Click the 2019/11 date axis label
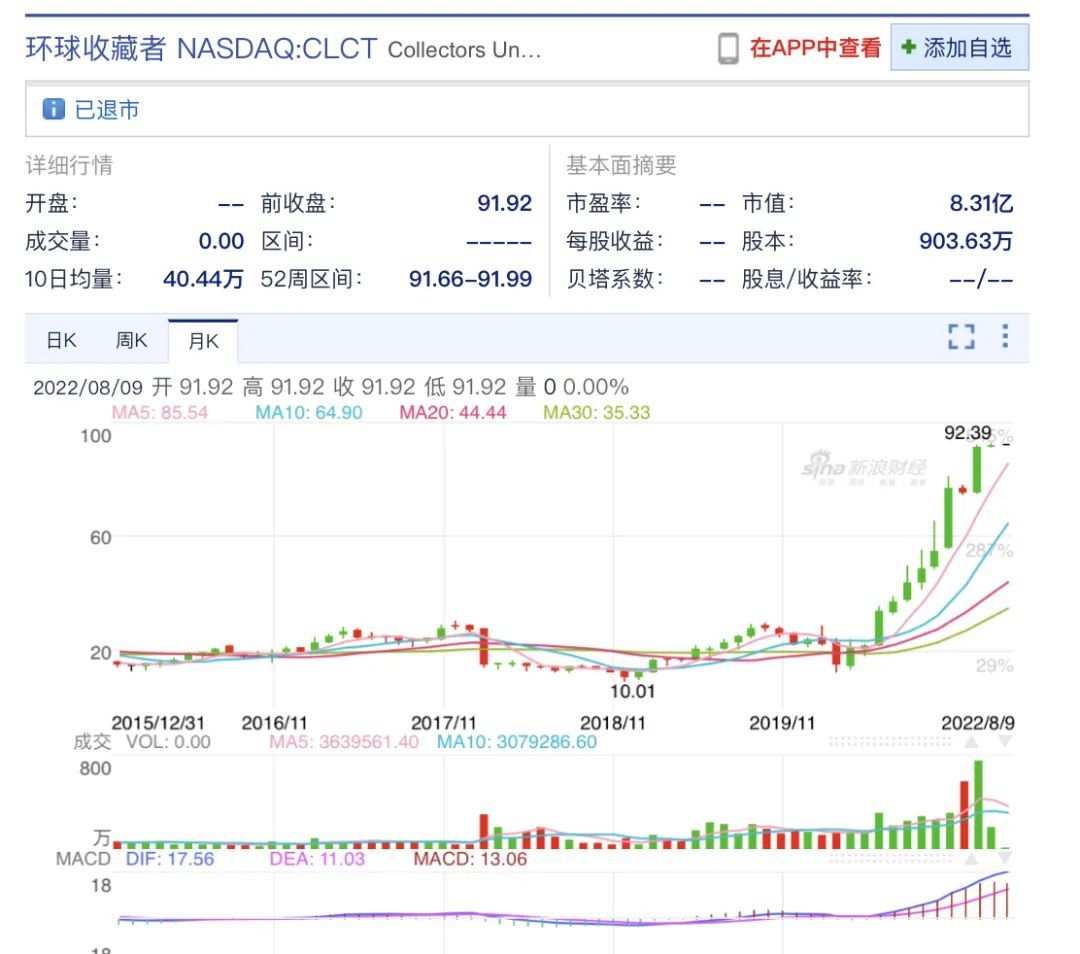The height and width of the screenshot is (954, 1080). point(782,723)
